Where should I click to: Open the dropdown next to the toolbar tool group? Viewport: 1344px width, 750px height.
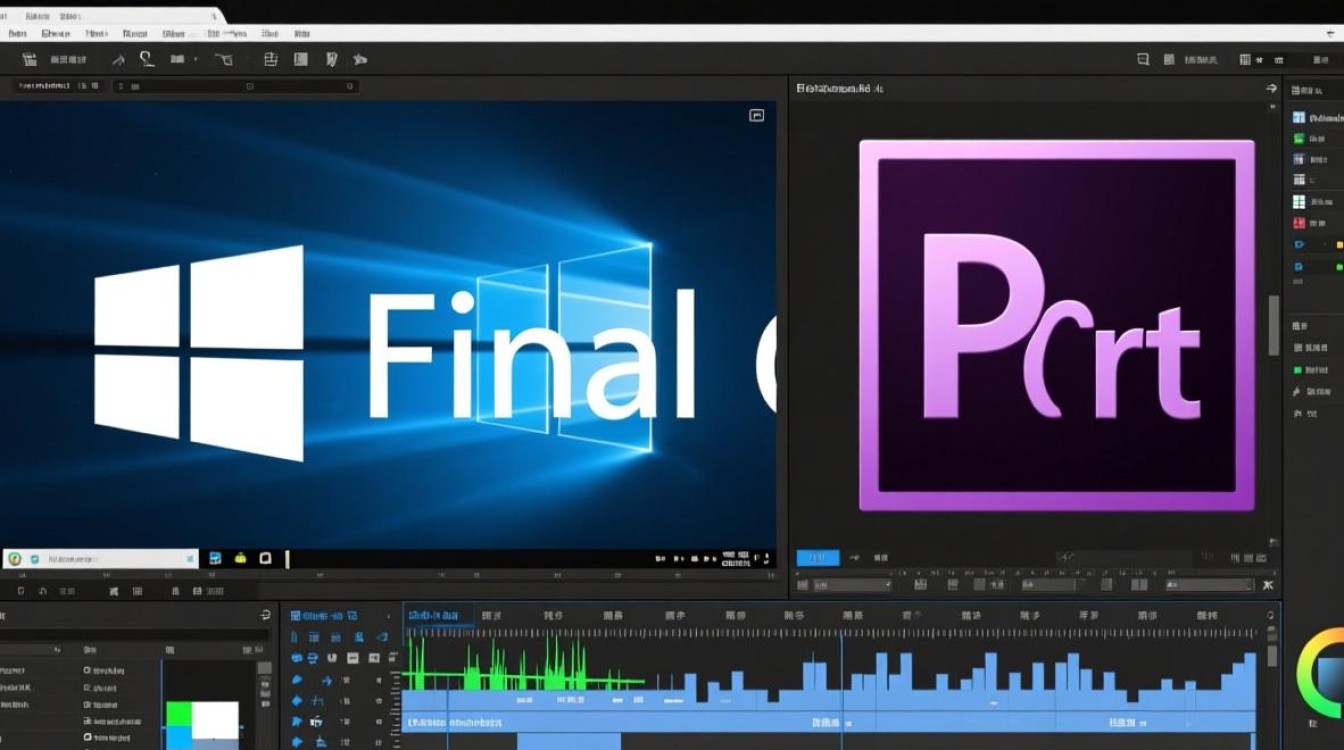194,59
